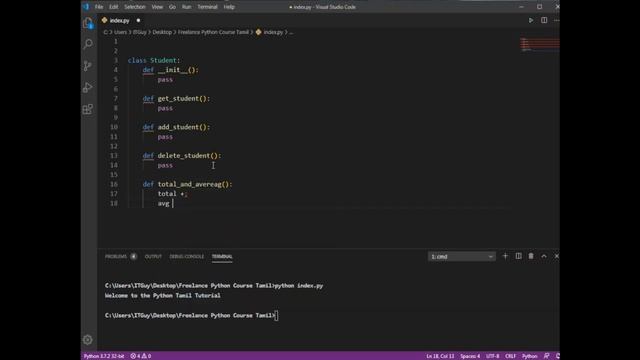640x360 pixels.
Task: Open the Search view in activity bar
Action: (88, 44)
